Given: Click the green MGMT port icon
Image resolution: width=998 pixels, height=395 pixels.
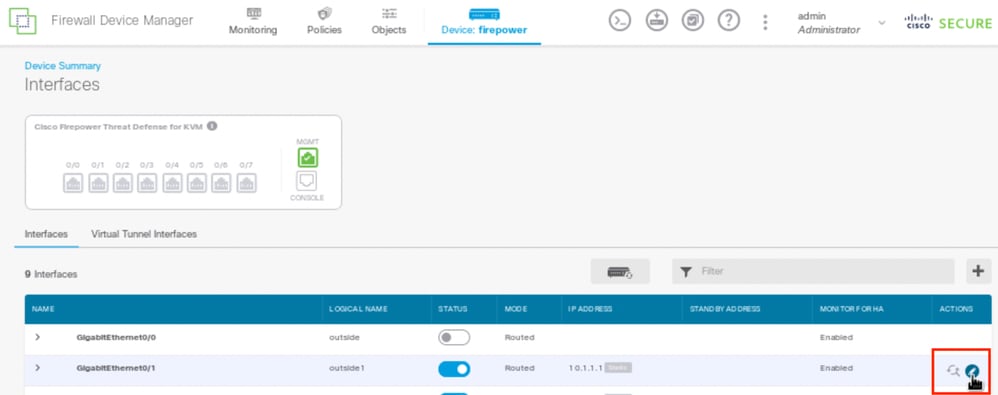Looking at the screenshot, I should point(307,158).
